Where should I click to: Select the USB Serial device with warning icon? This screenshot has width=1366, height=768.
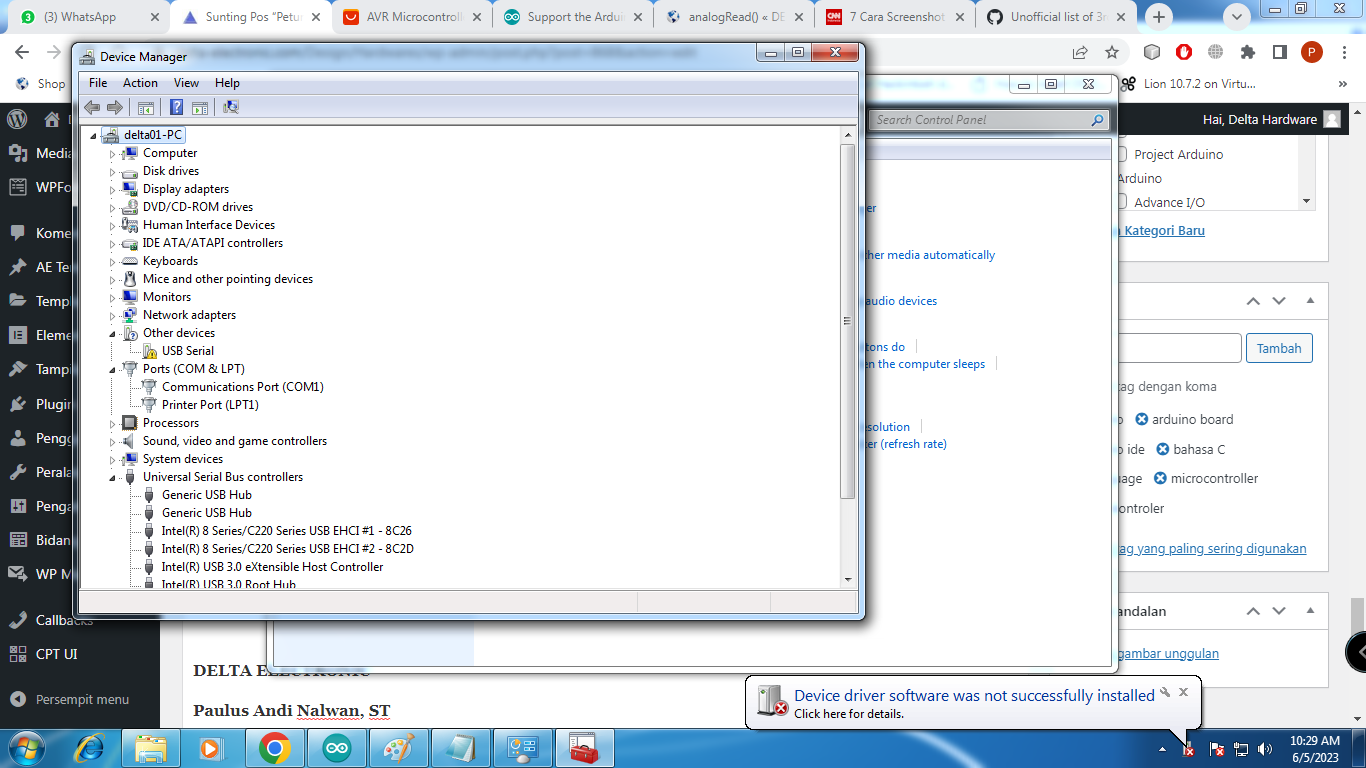[187, 351]
